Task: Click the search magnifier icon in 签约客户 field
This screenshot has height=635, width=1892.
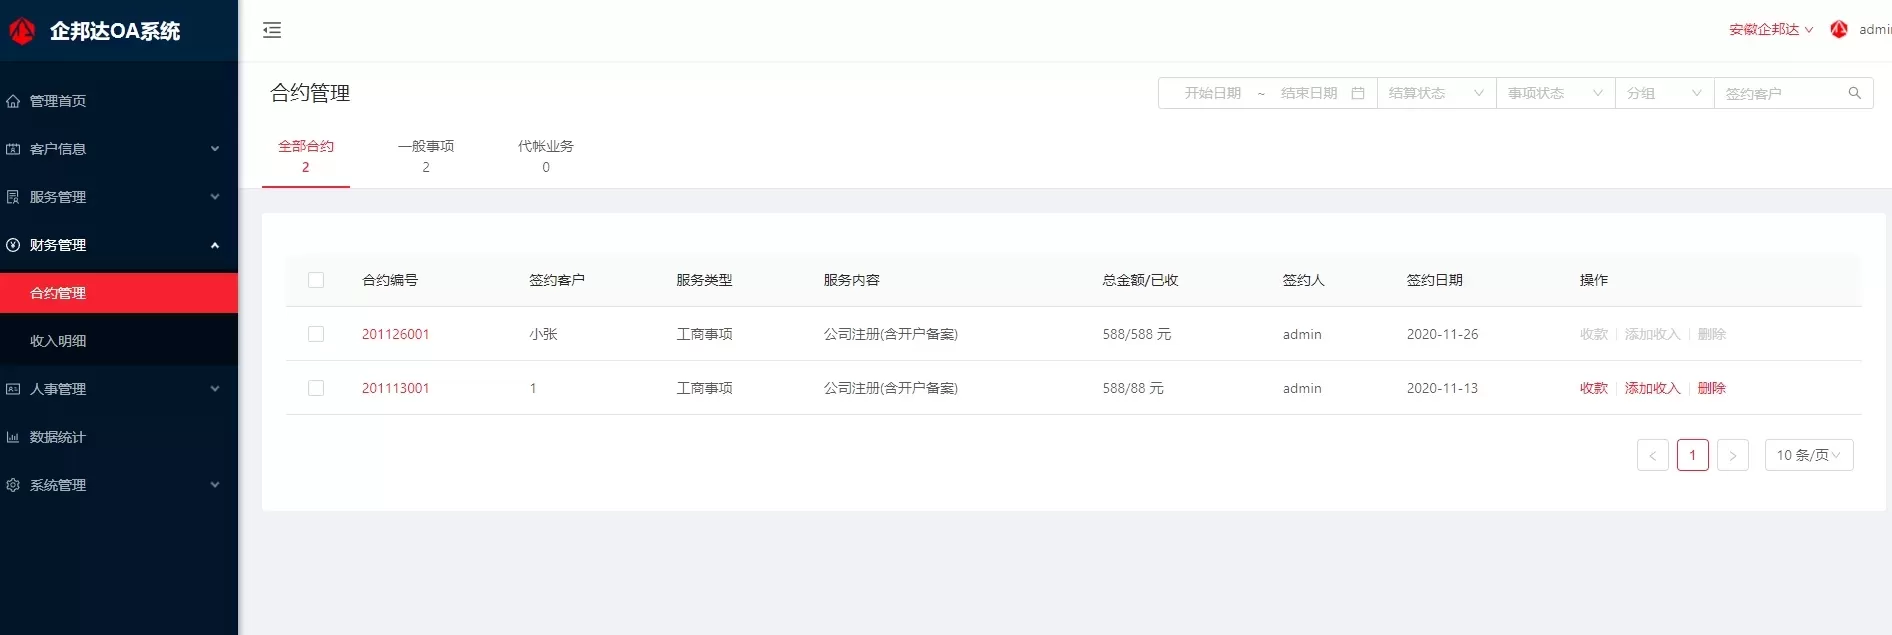Action: tap(1854, 93)
